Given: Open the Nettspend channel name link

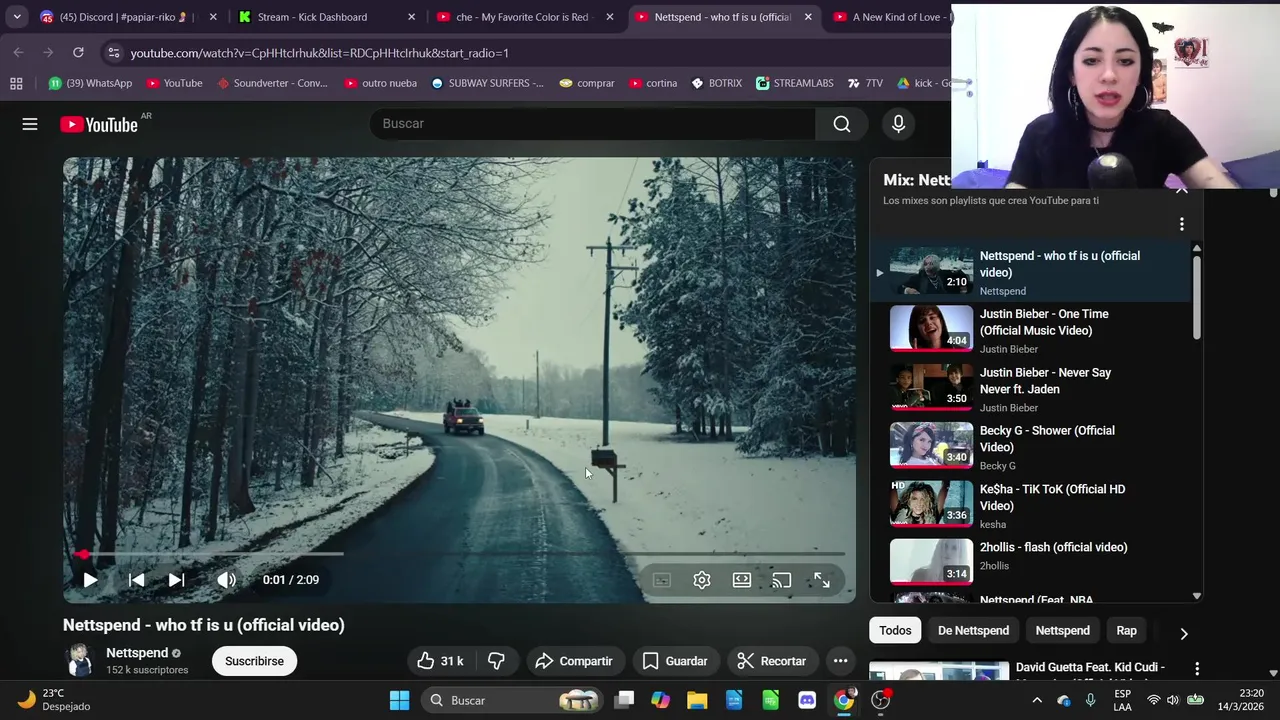Looking at the screenshot, I should 137,653.
